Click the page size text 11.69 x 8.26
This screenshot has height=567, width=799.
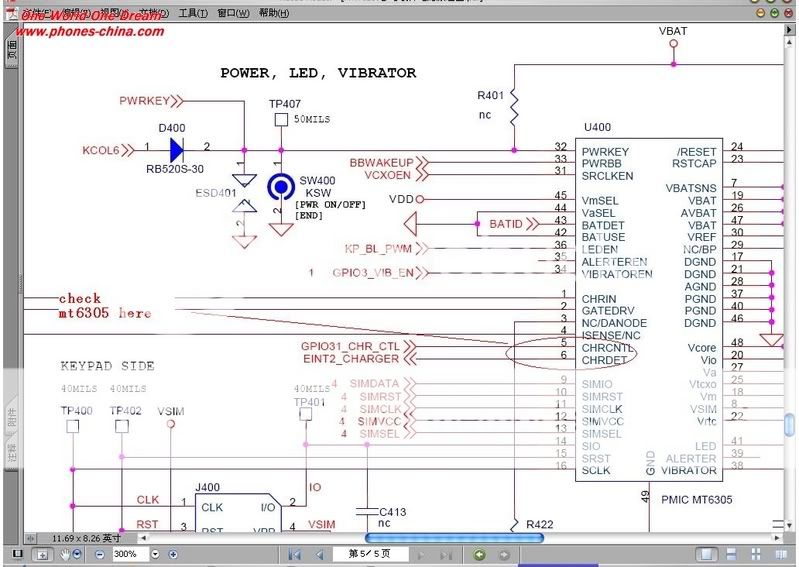pyautogui.click(x=86, y=538)
